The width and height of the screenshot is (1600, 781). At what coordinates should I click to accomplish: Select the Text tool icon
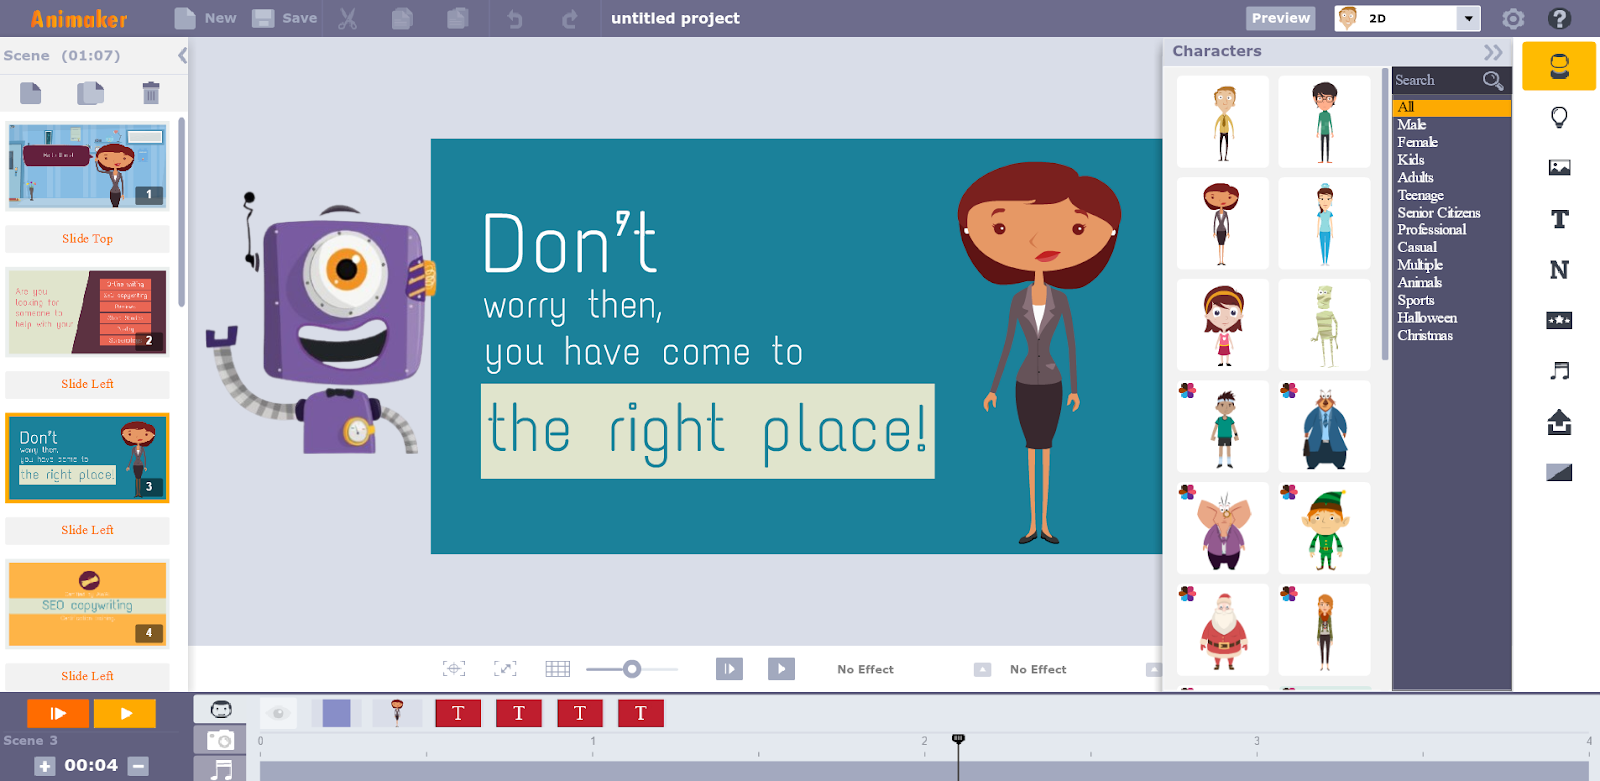click(1558, 219)
